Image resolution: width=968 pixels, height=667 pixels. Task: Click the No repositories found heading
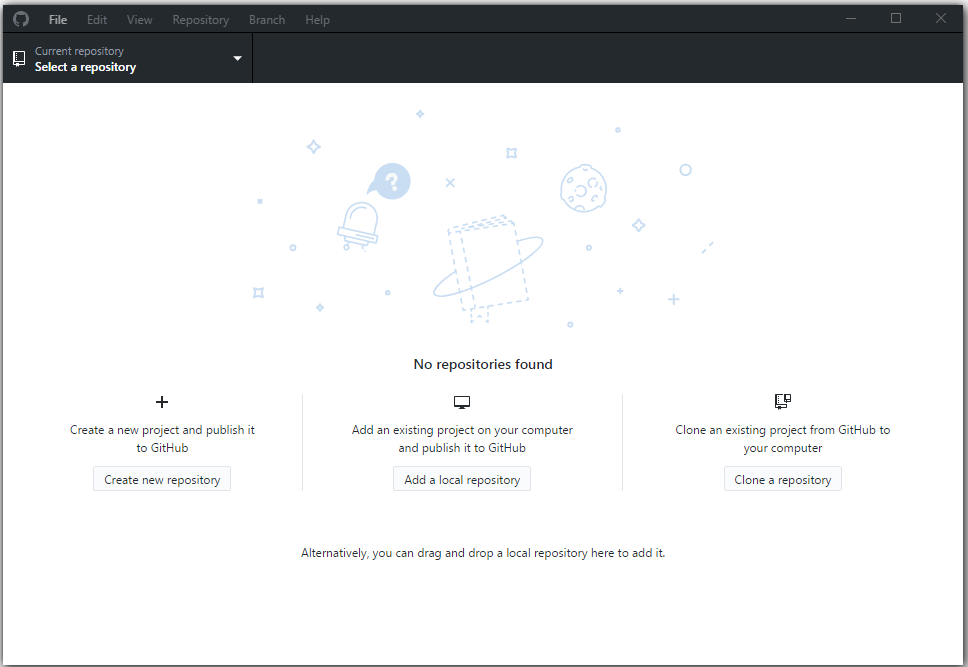point(483,364)
